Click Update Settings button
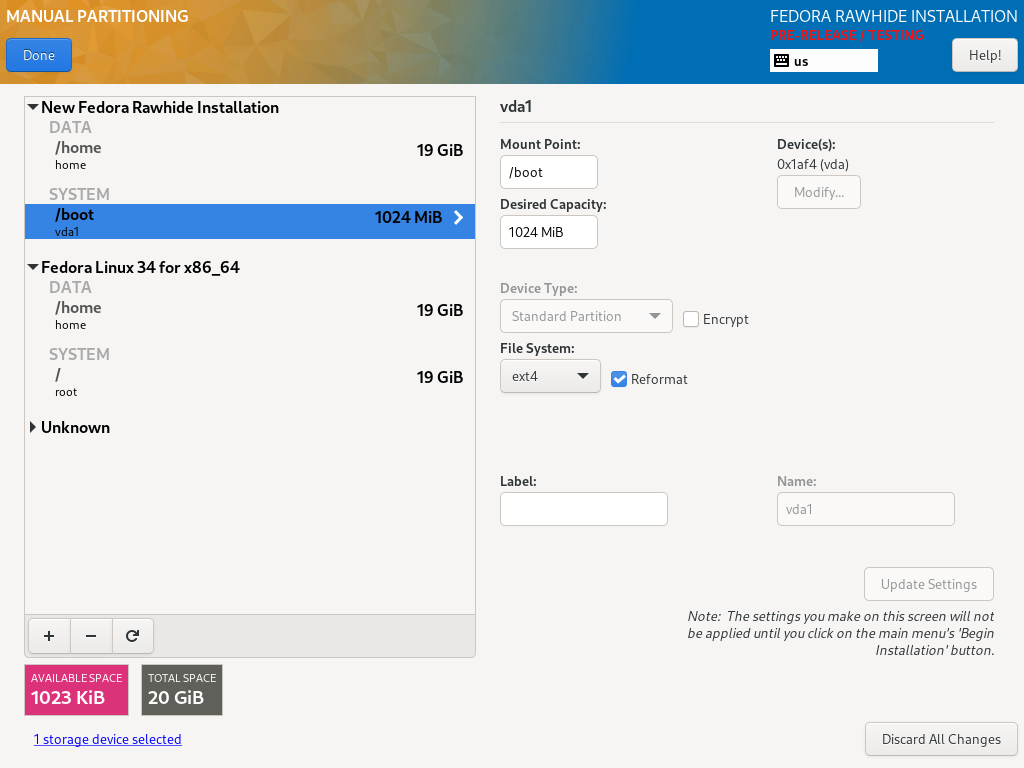This screenshot has width=1024, height=768. [929, 584]
